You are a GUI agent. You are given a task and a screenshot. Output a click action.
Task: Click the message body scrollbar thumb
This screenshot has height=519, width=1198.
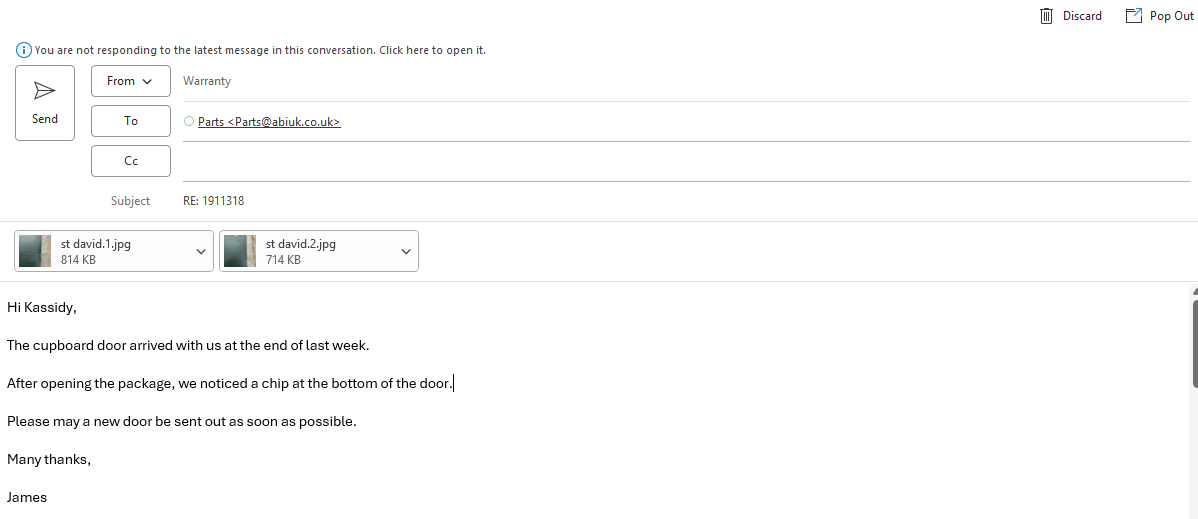coord(1194,342)
